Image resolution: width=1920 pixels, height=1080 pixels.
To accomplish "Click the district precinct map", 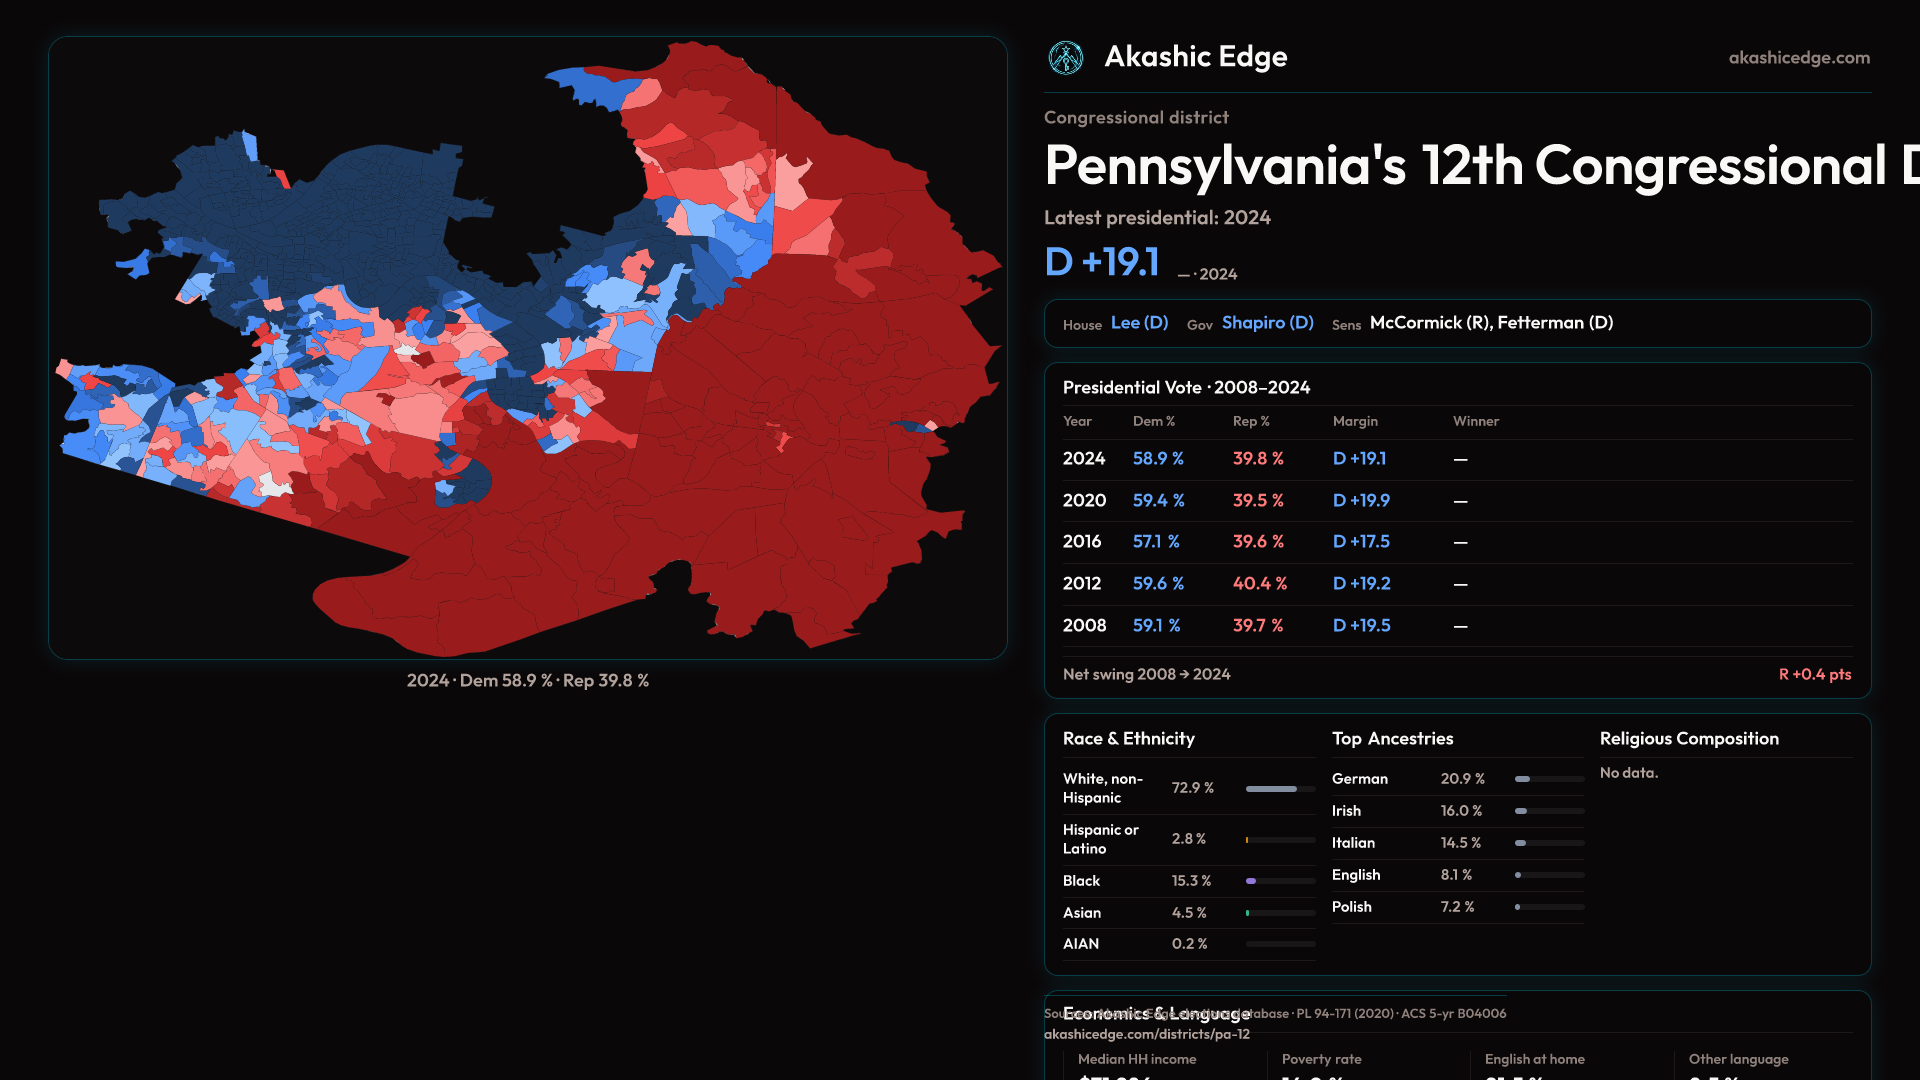I will 528,348.
